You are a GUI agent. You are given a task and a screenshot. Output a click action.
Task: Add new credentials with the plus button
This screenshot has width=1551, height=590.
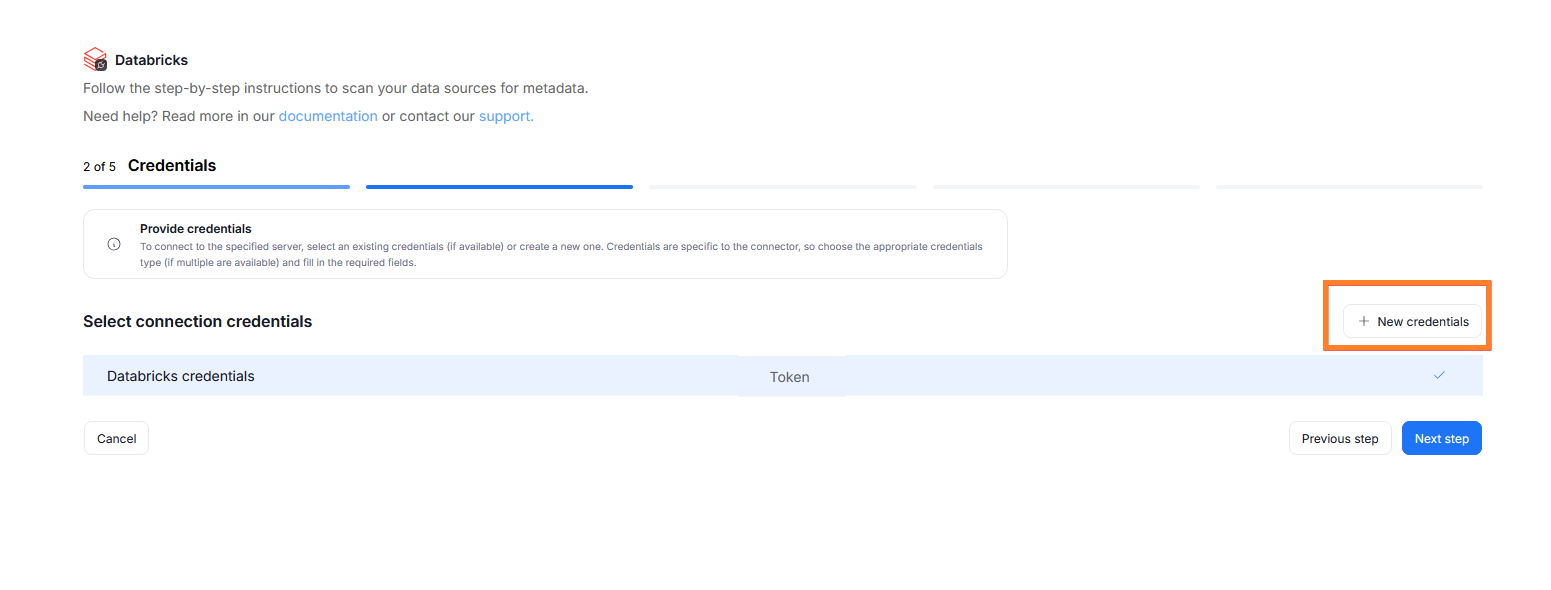(x=1412, y=321)
